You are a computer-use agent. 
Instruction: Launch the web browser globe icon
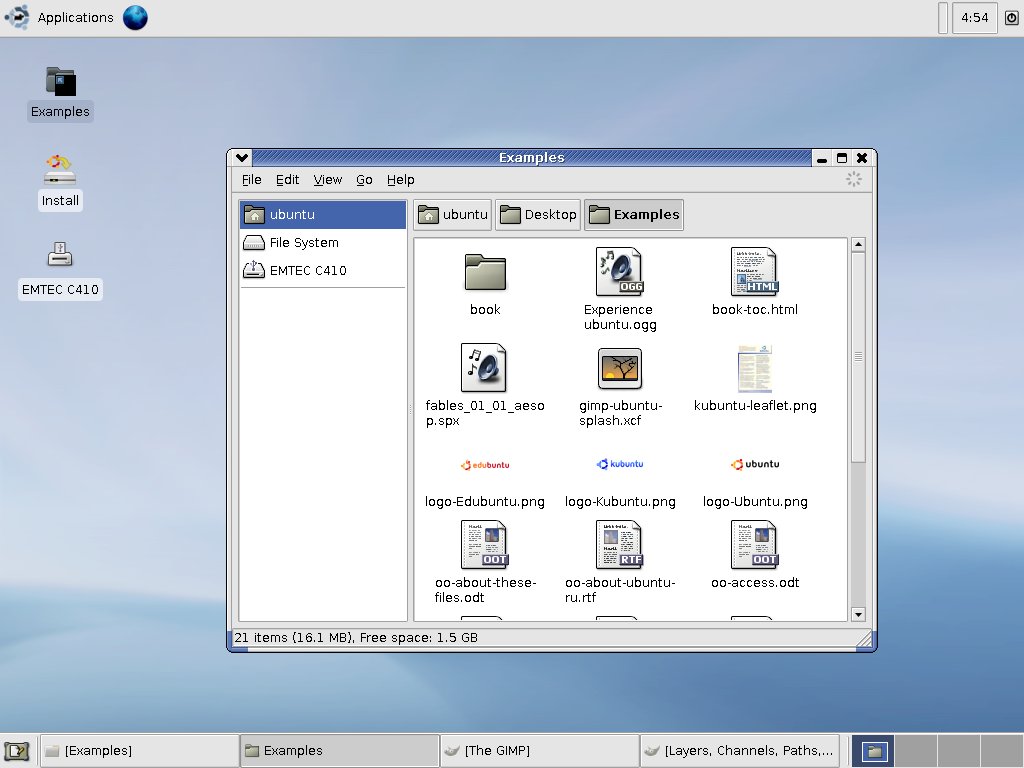click(135, 18)
